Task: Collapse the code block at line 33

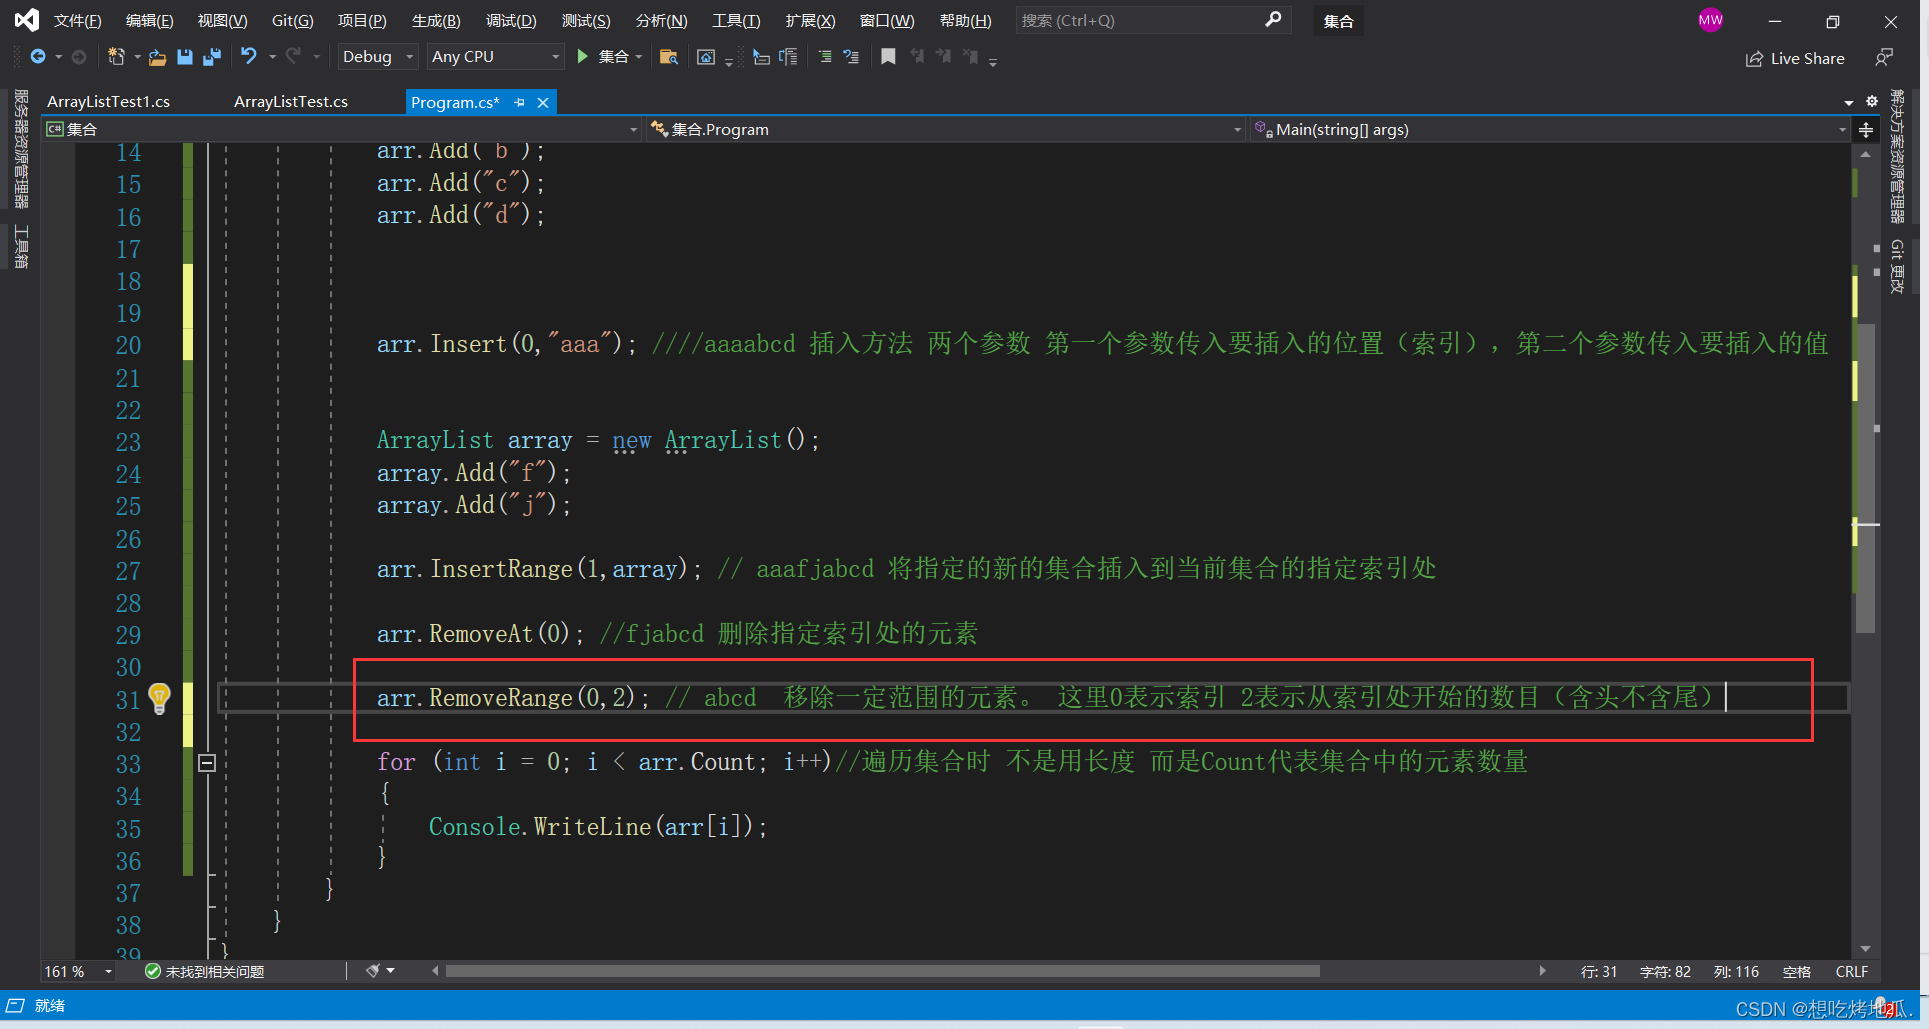Action: point(207,763)
